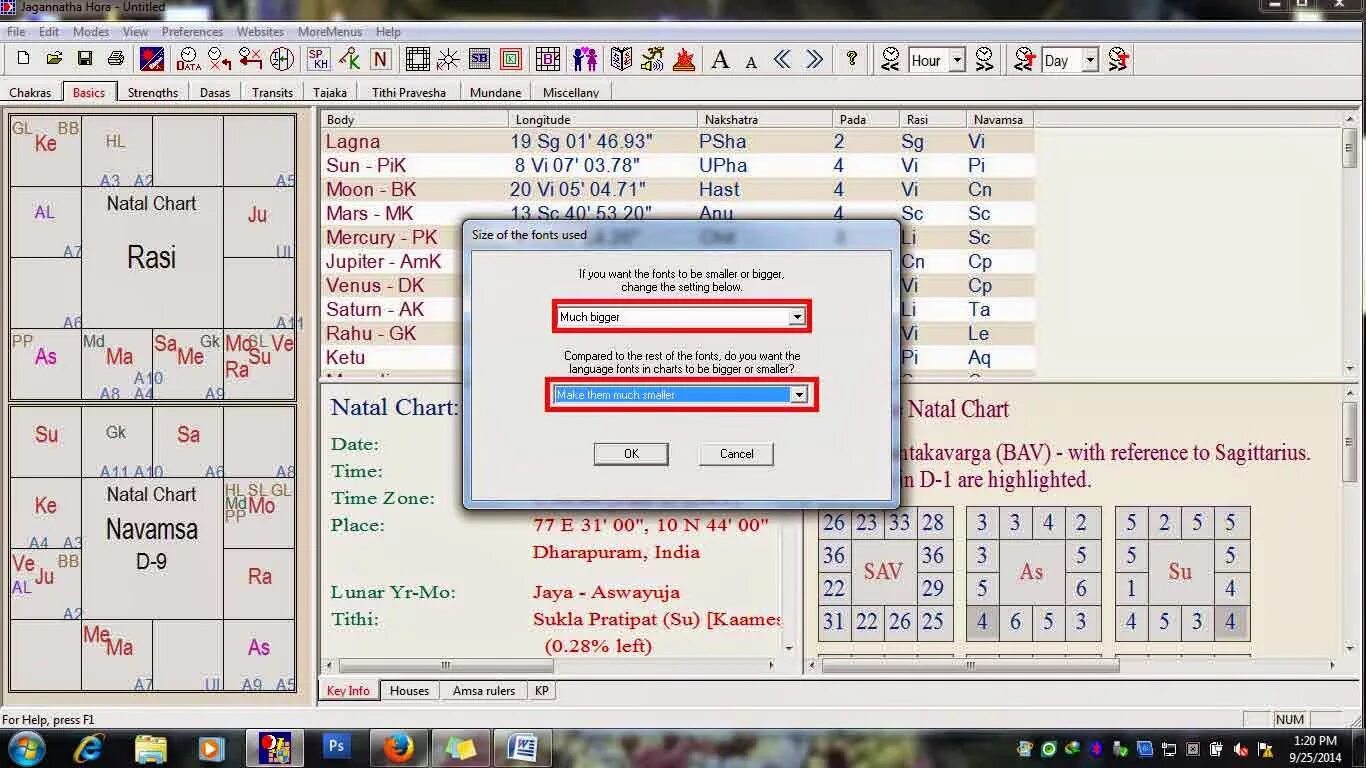
Task: Step time backward with clock icon beside Hour
Action: coord(890,59)
